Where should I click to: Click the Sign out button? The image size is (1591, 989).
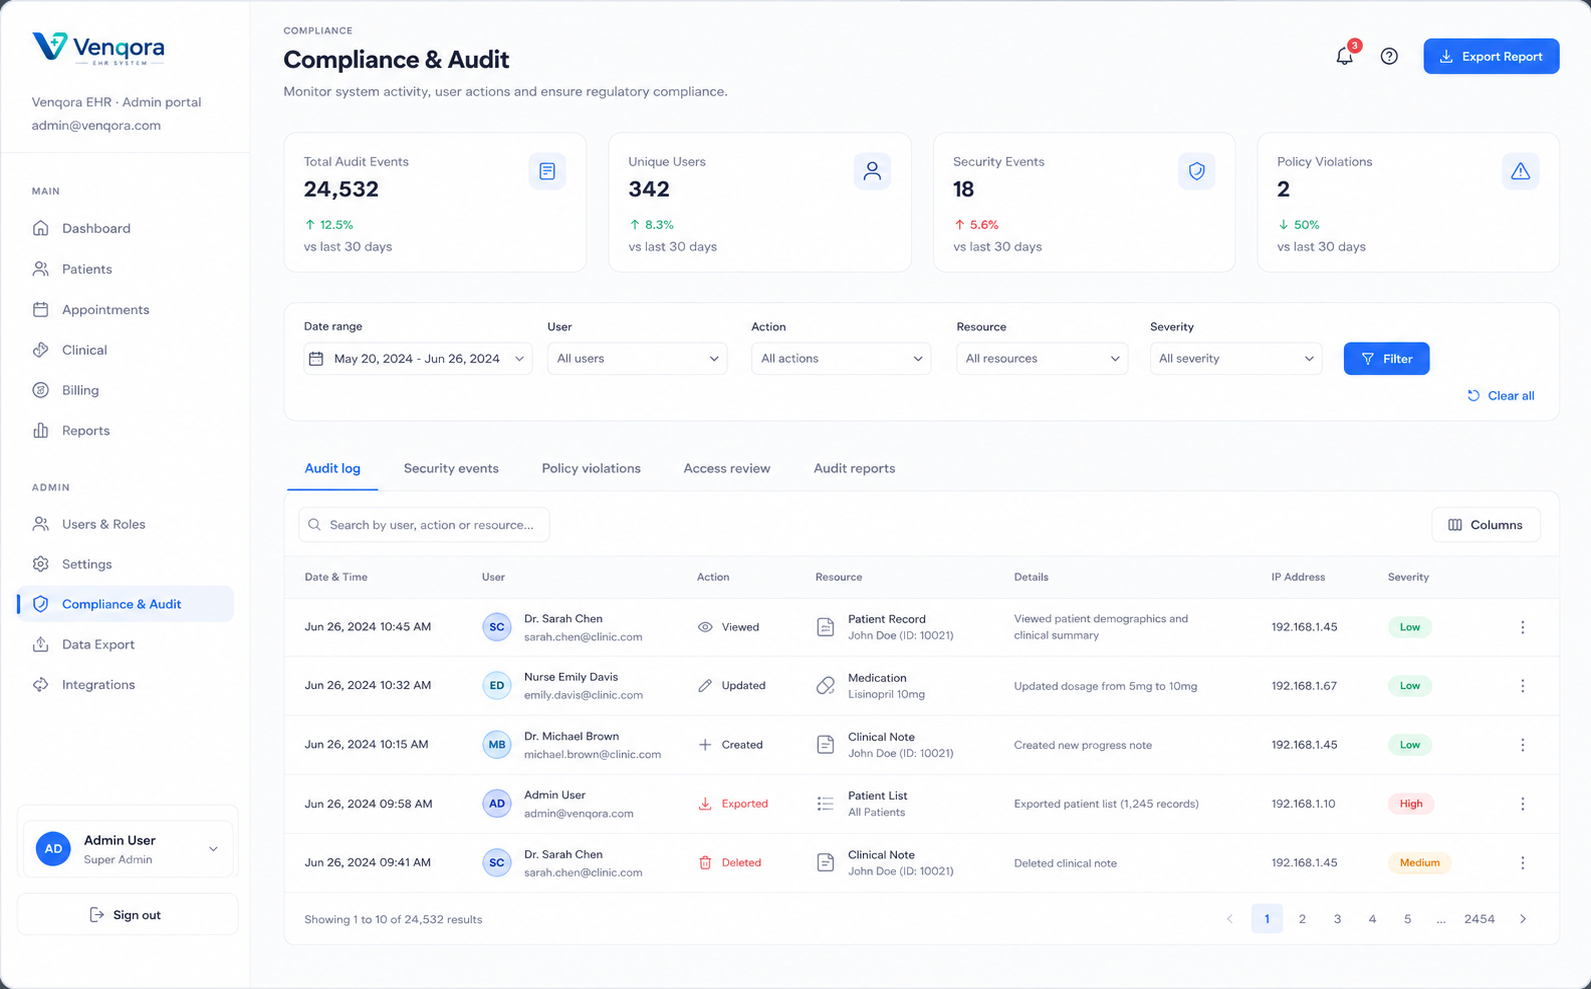point(127,915)
